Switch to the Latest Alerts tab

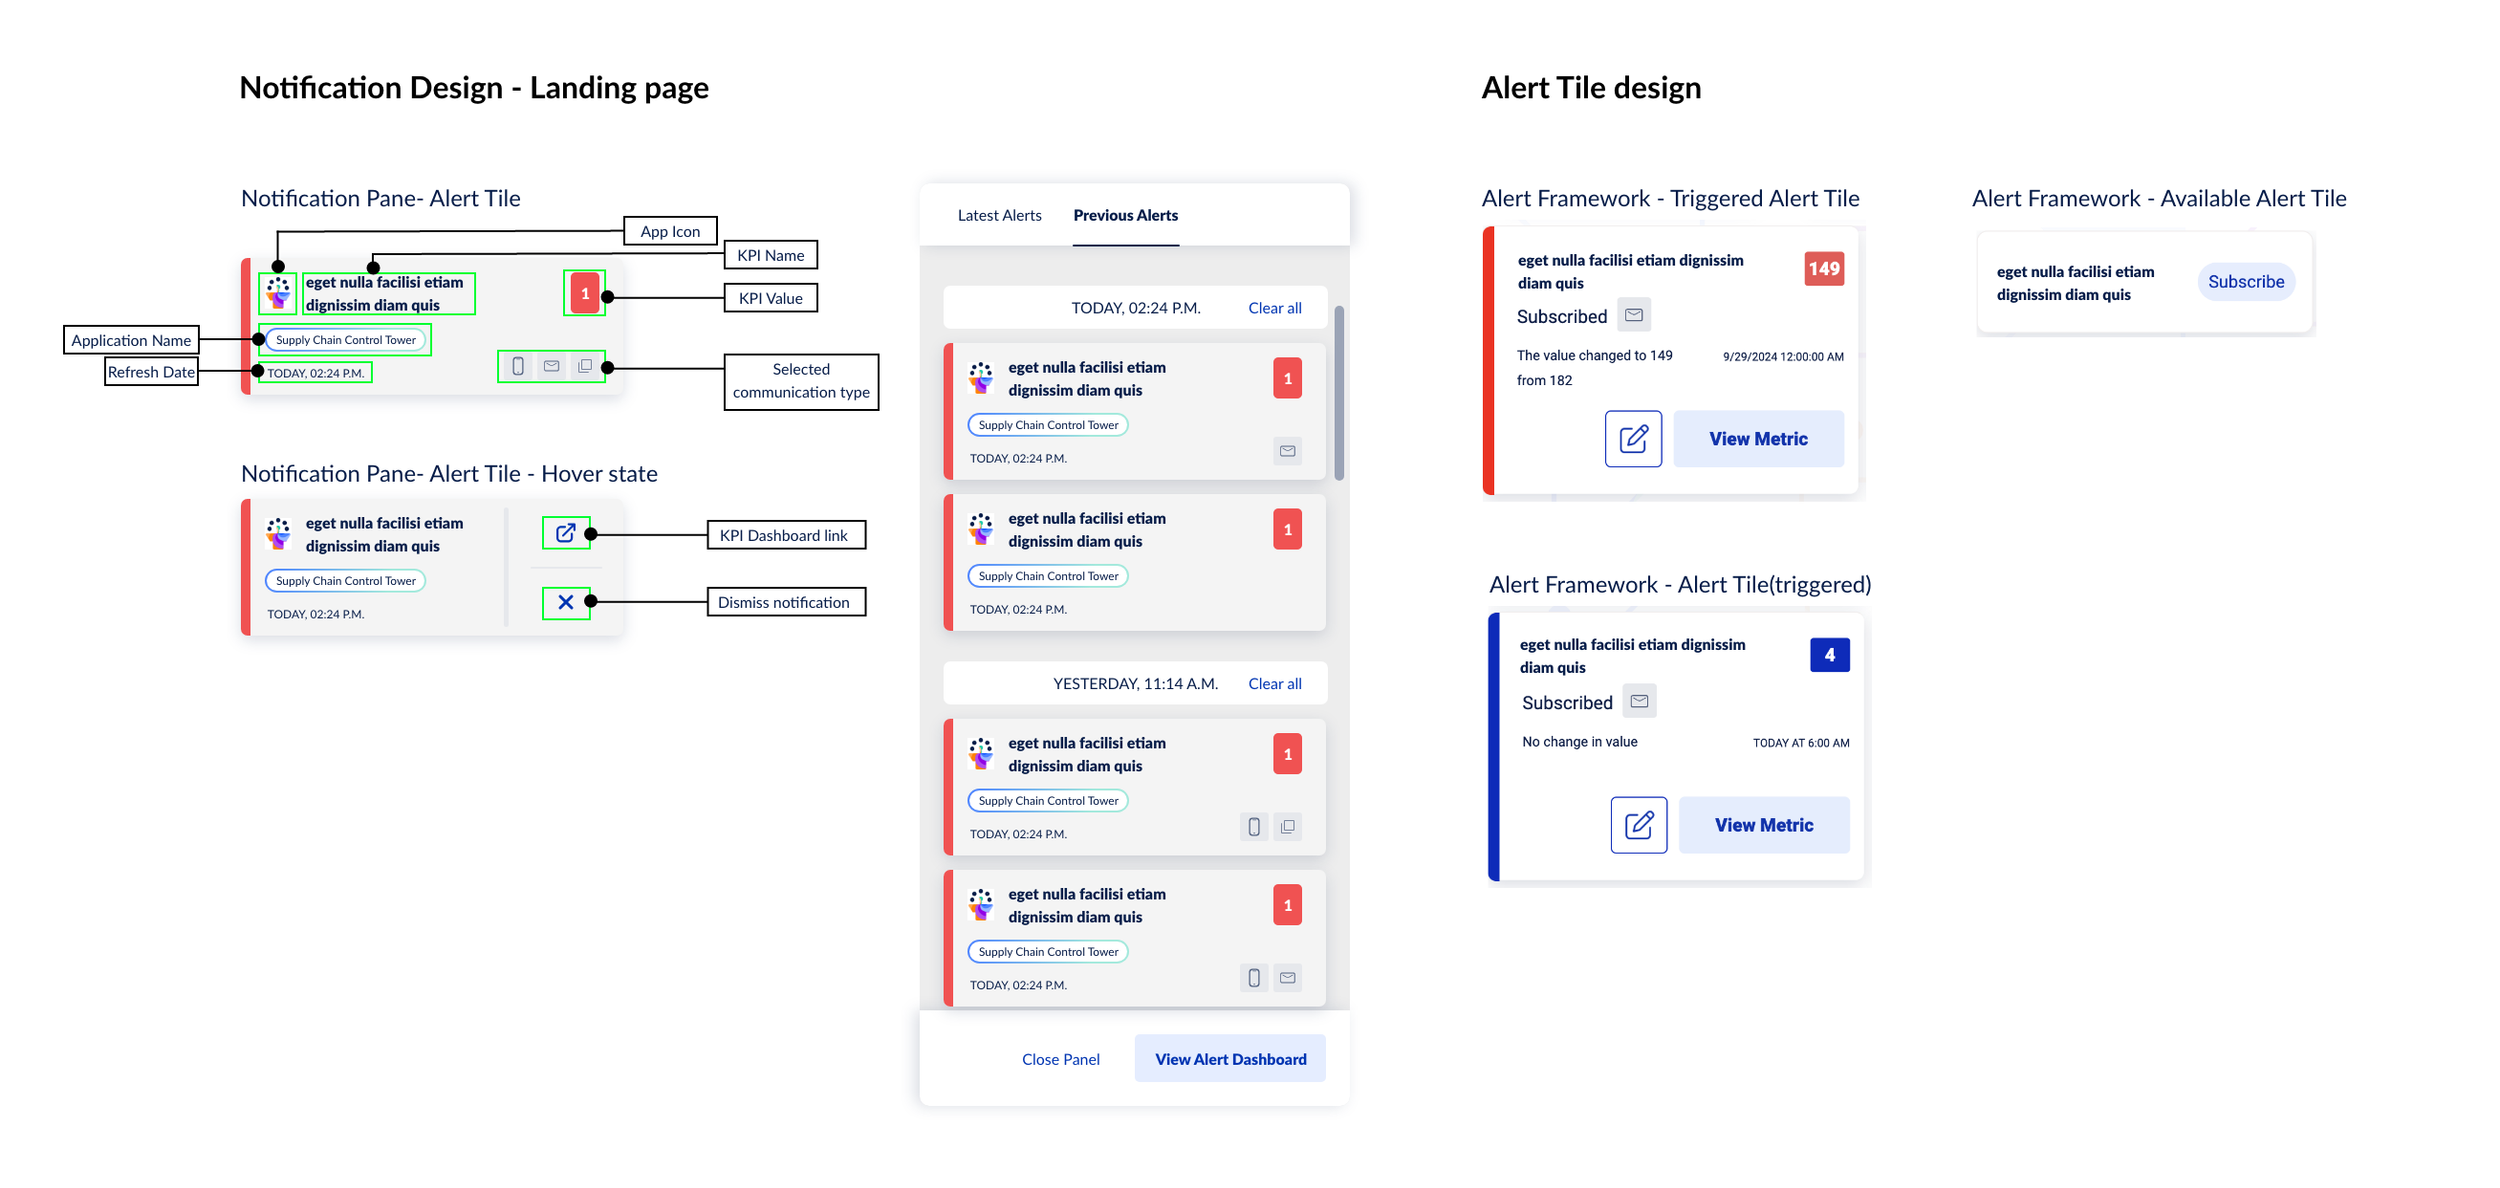point(999,214)
